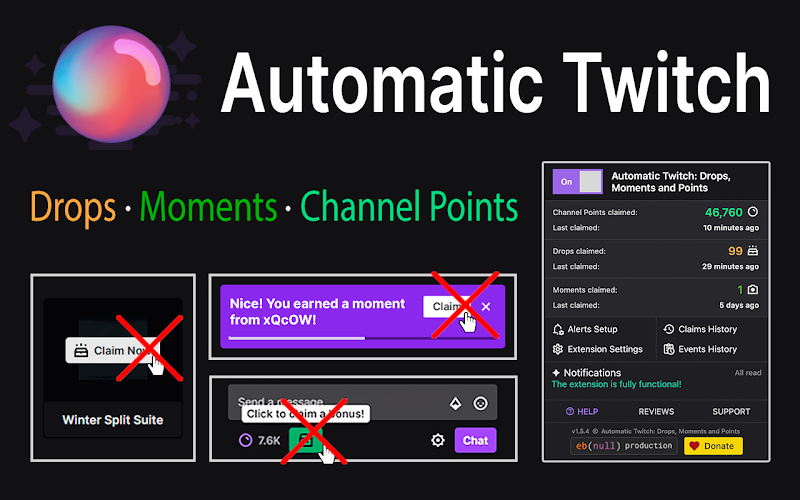
Task: Open Alerts Setup
Action: (x=585, y=329)
